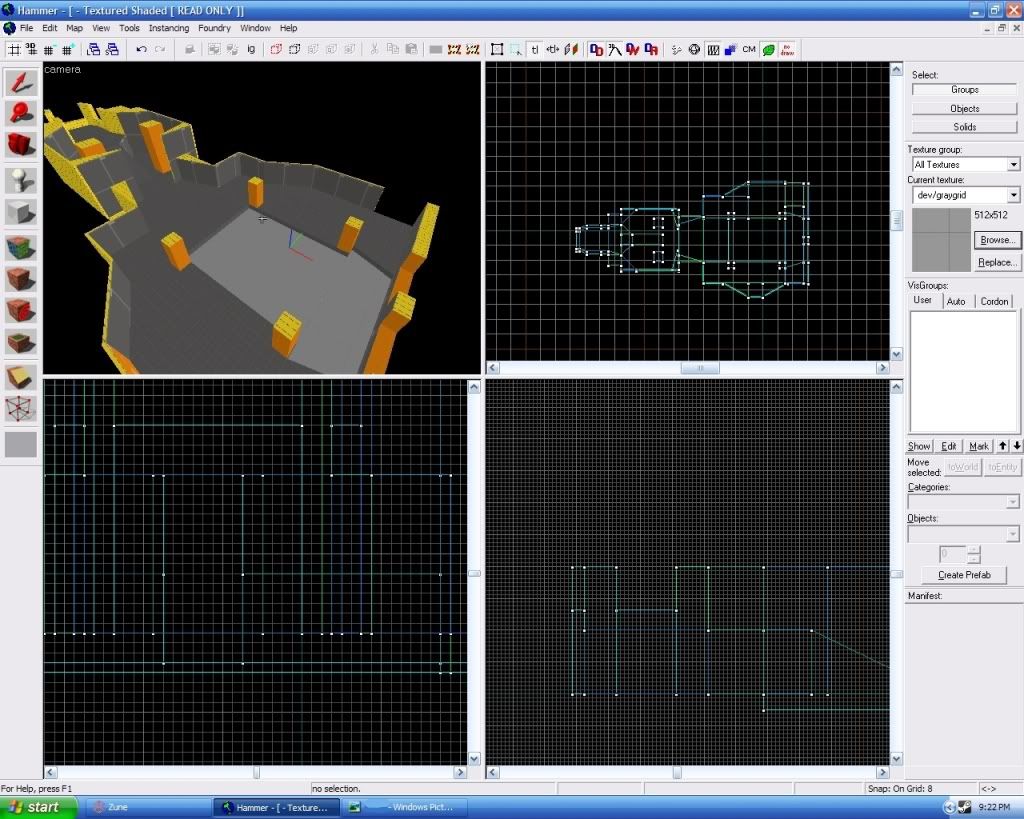Open the Instancing menu

[168, 28]
